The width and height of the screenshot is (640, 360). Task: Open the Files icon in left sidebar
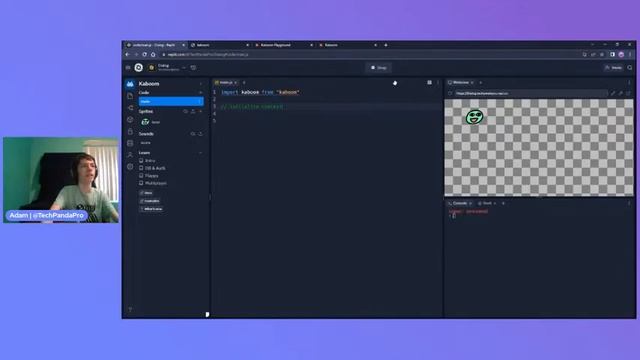tap(130, 96)
